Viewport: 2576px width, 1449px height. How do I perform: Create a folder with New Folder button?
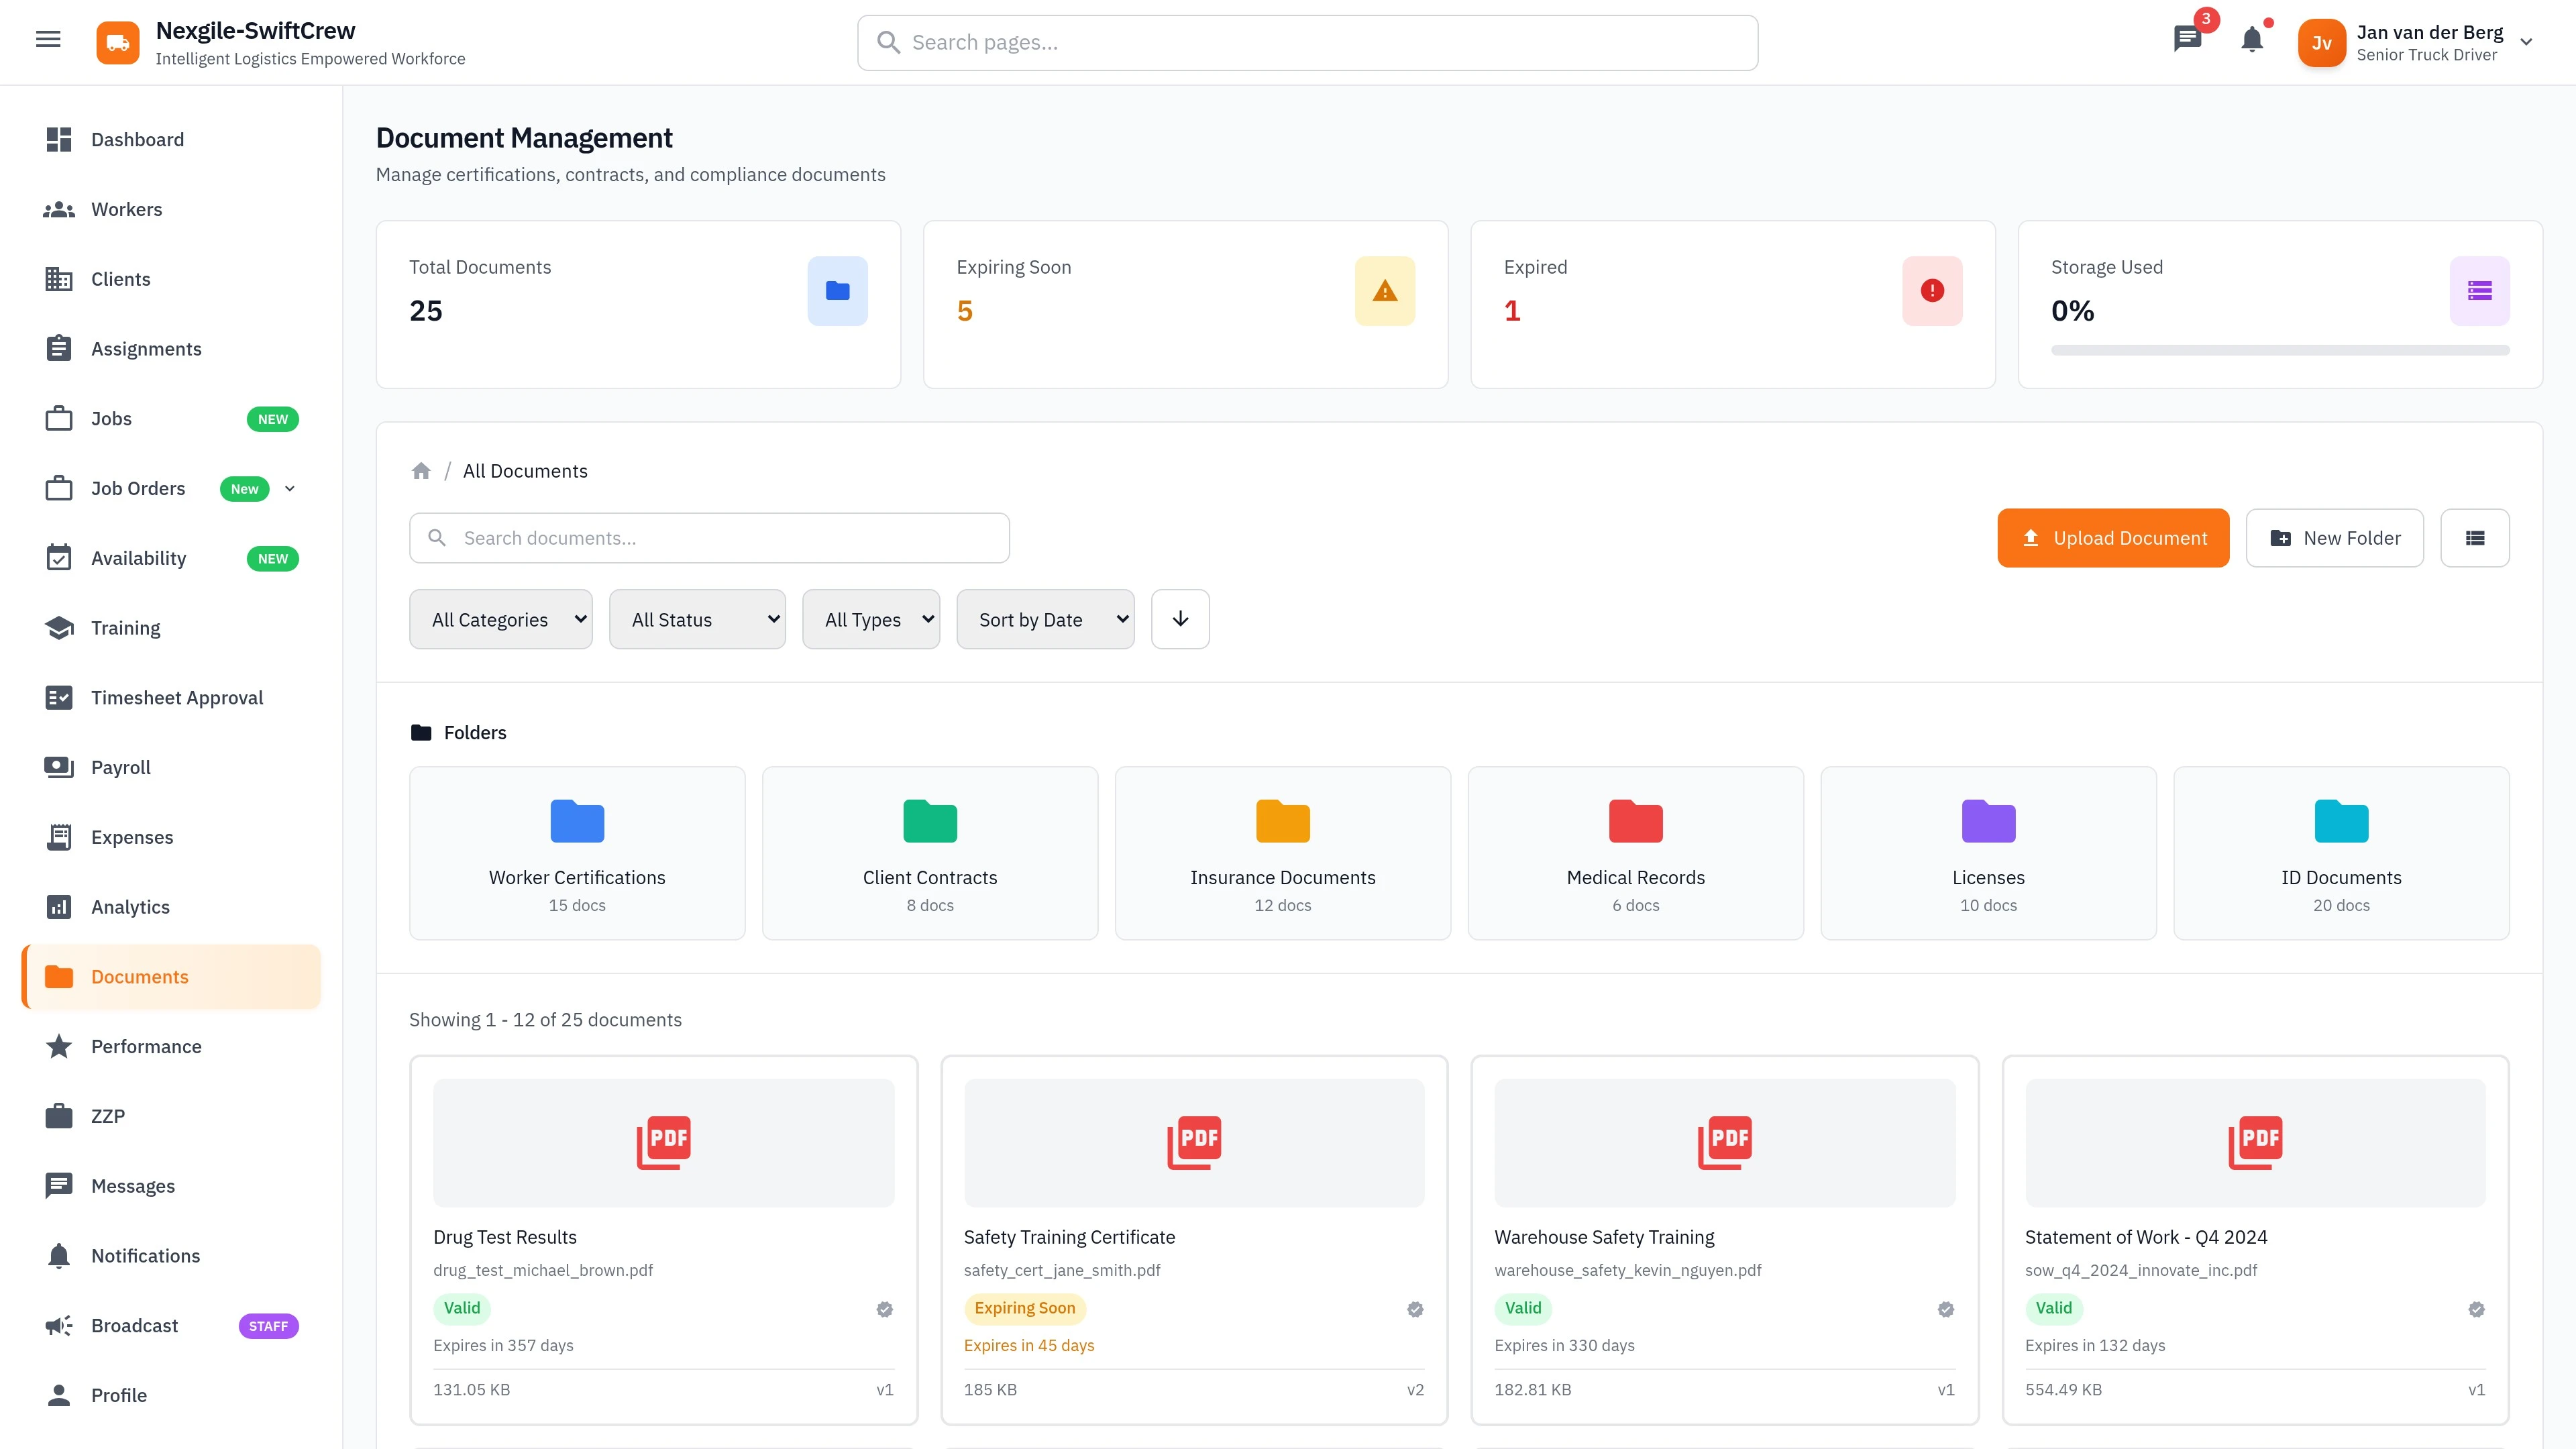tap(2335, 538)
